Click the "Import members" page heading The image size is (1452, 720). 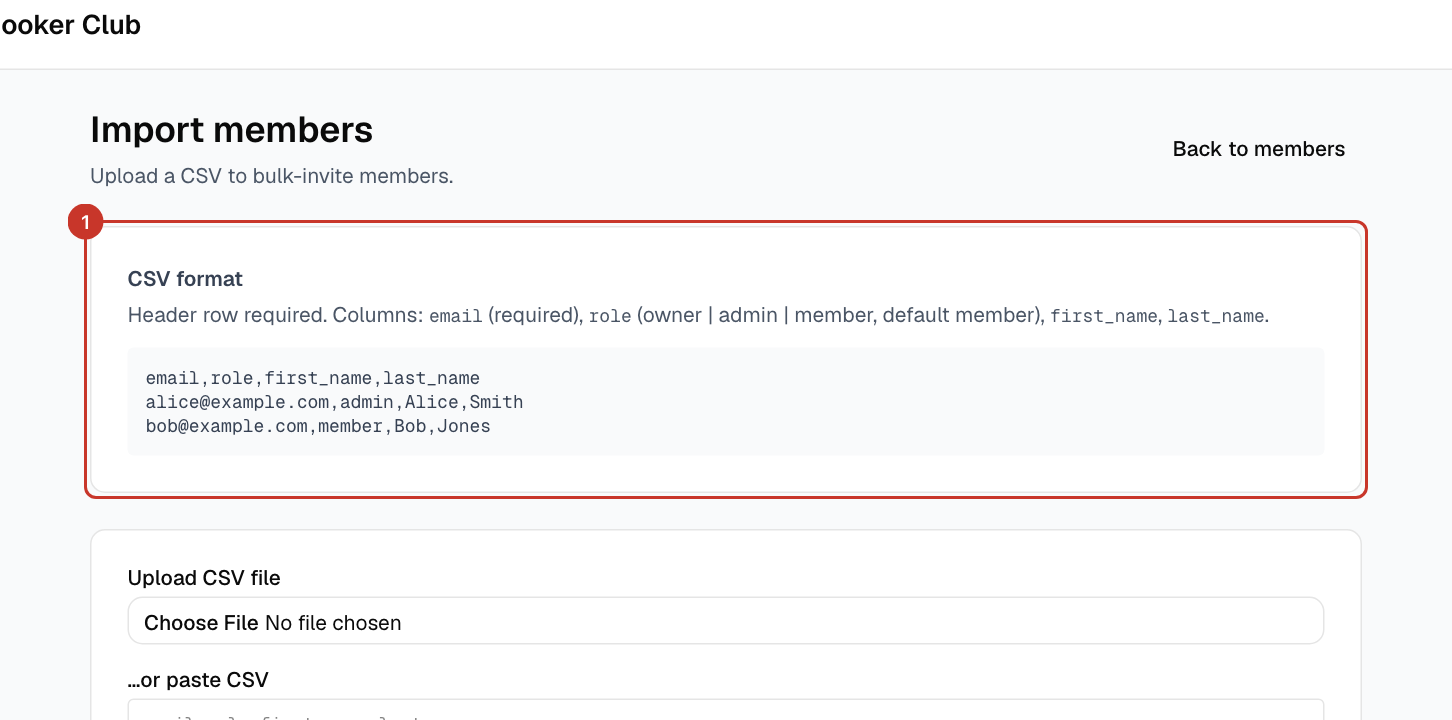coord(232,130)
